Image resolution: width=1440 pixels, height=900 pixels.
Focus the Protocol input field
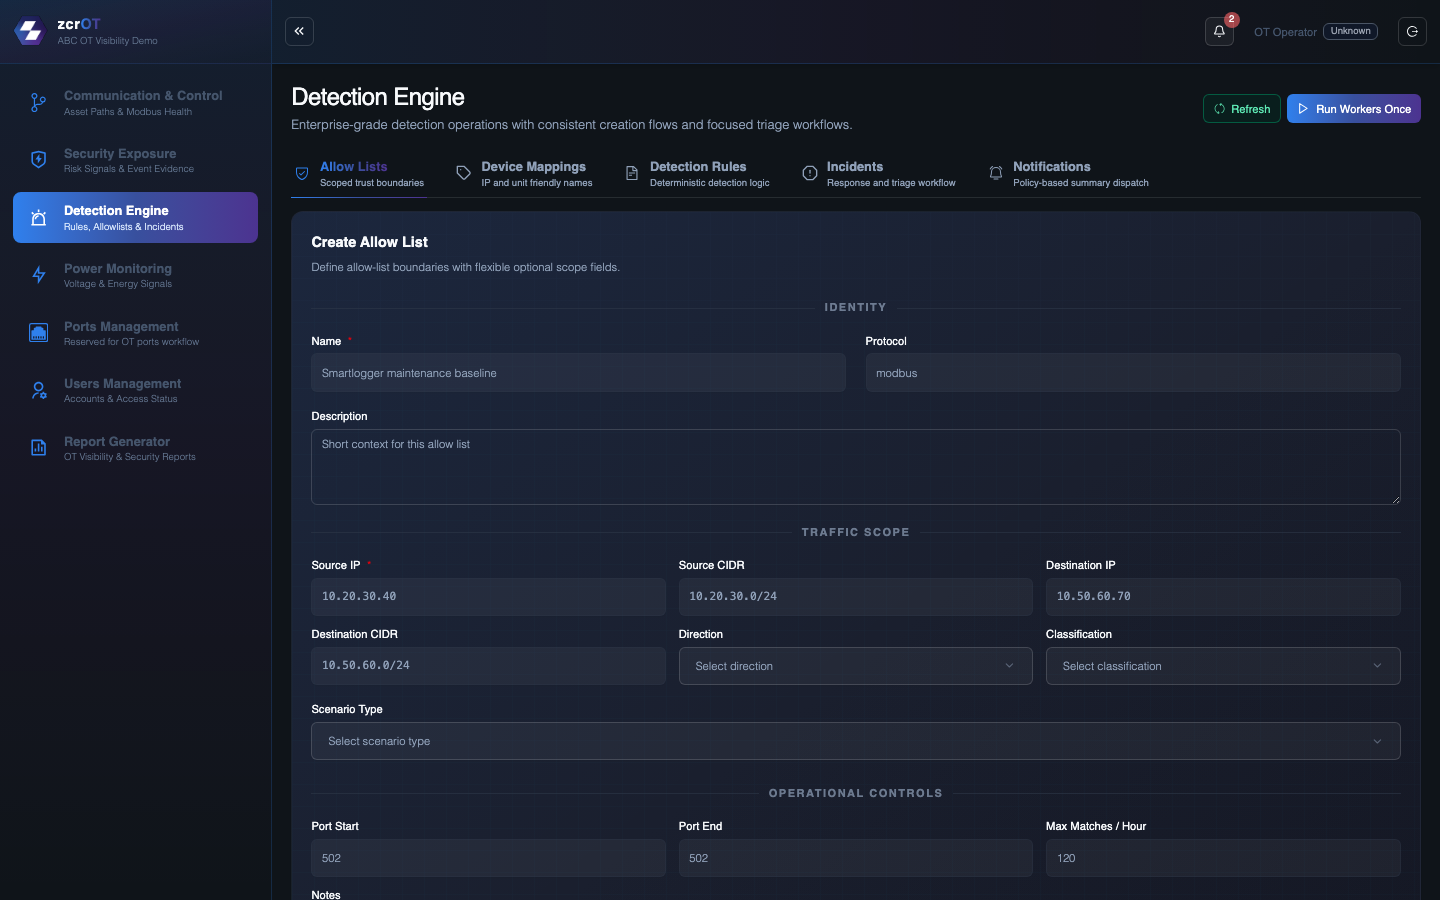click(1133, 373)
